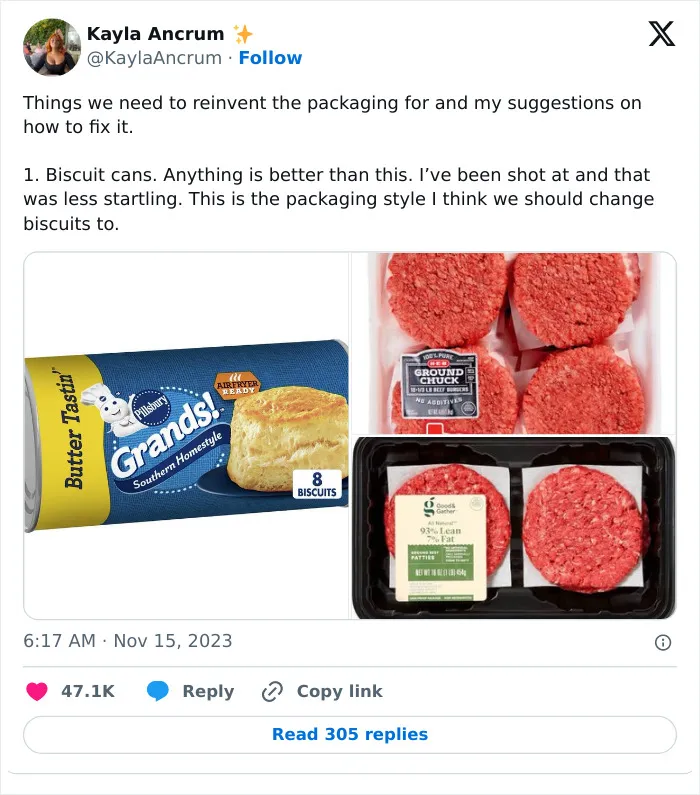The width and height of the screenshot is (700, 795).
Task: Click the Reply text button
Action: [x=208, y=691]
